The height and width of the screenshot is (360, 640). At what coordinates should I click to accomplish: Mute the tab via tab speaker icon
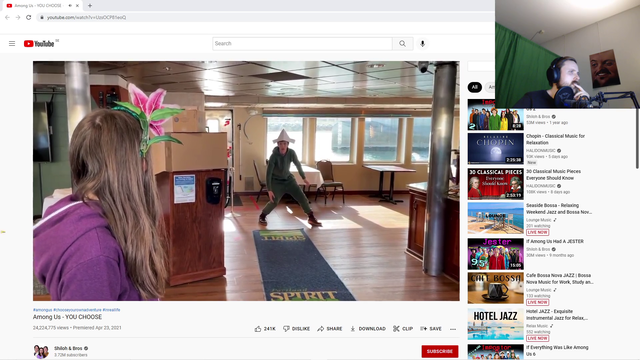[70, 6]
